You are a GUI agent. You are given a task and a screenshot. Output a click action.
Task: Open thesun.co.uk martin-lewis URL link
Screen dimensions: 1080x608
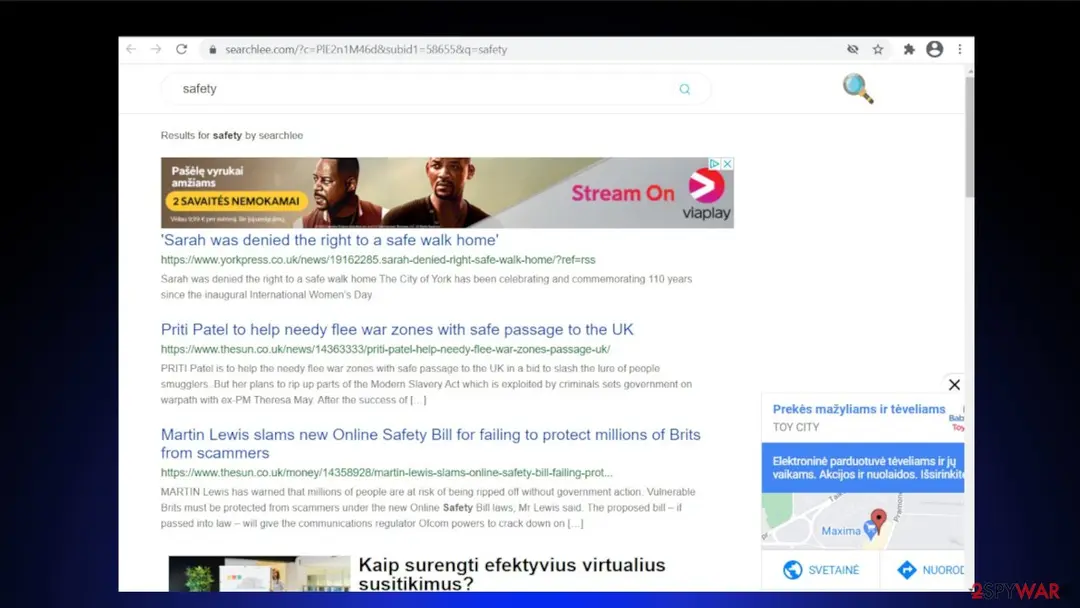coord(386,472)
